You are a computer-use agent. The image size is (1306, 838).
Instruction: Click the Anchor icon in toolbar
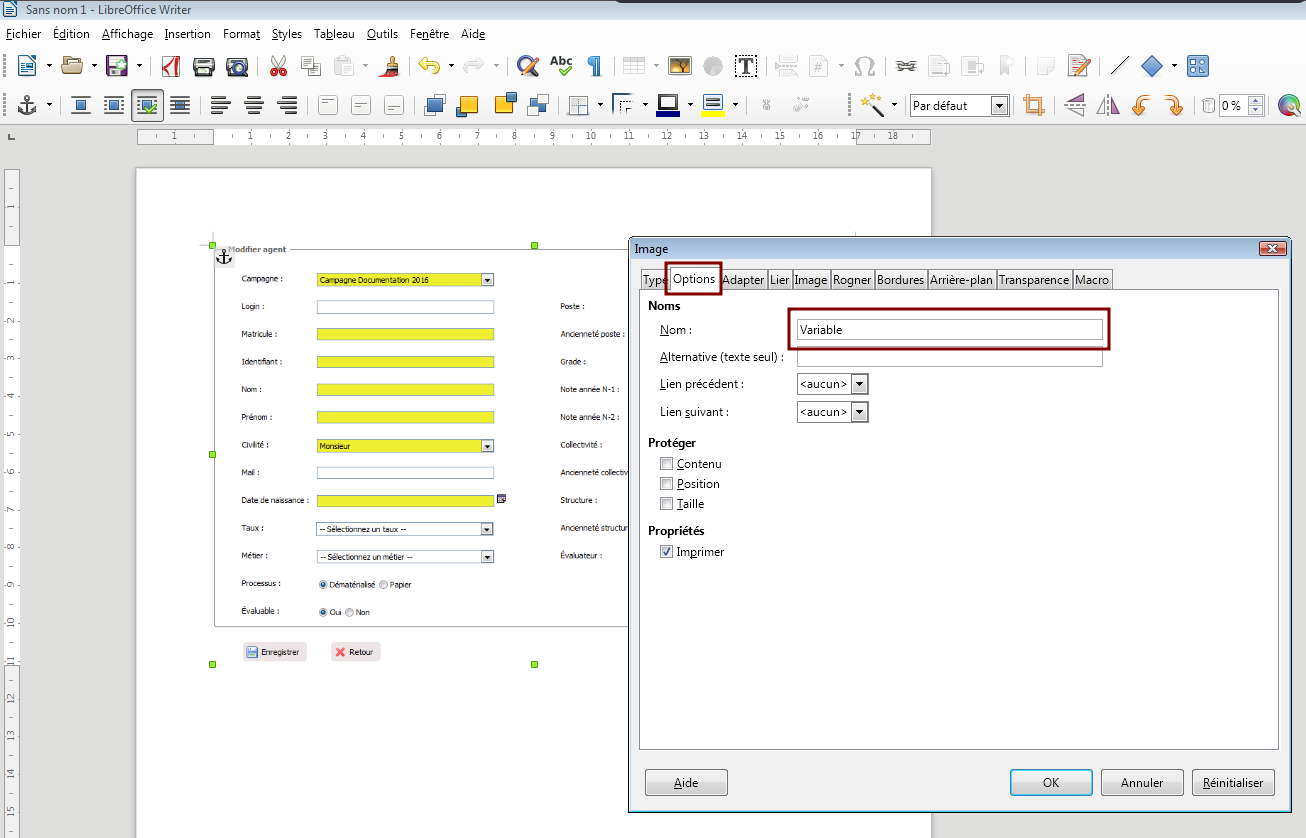(27, 105)
